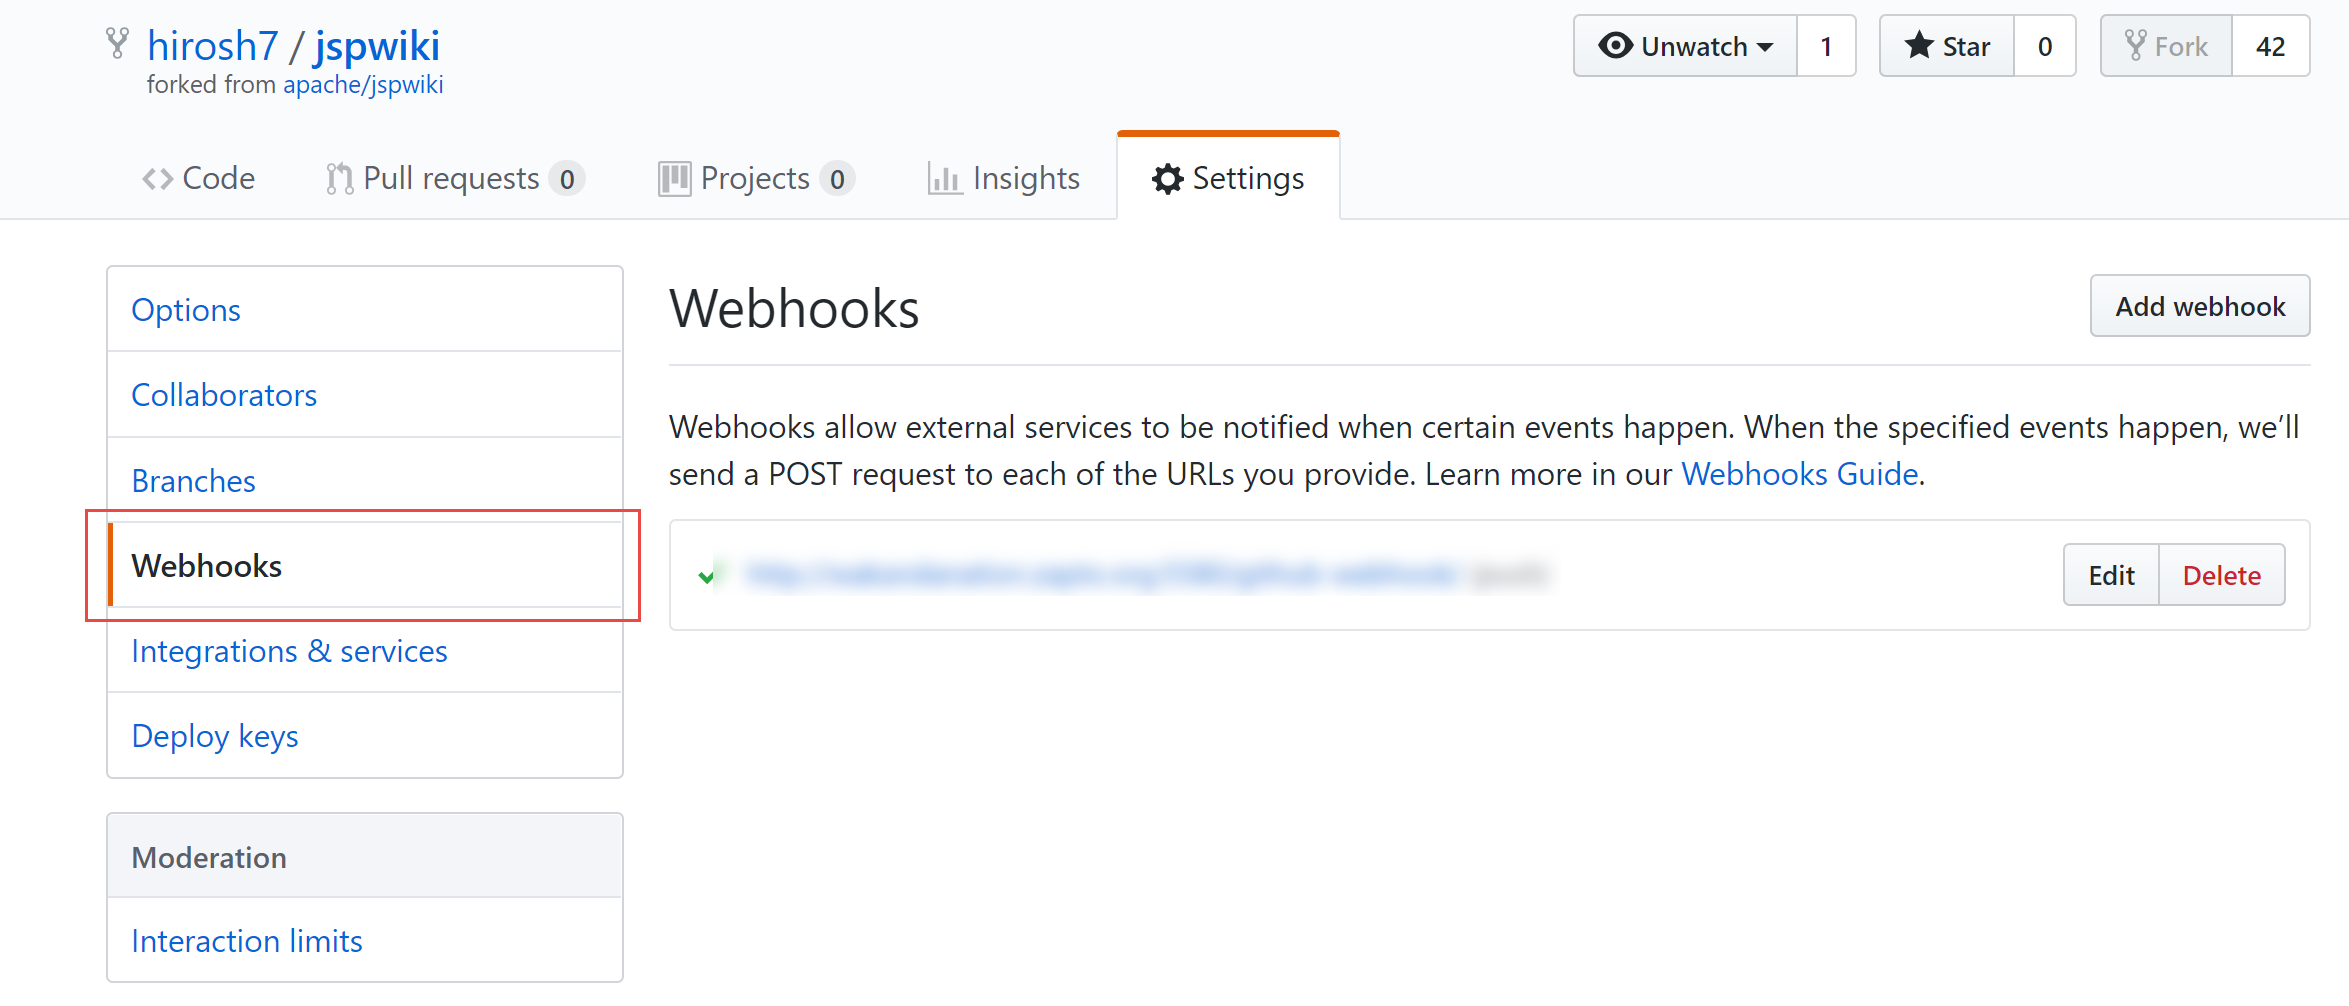Open the fork count 42

[2270, 46]
